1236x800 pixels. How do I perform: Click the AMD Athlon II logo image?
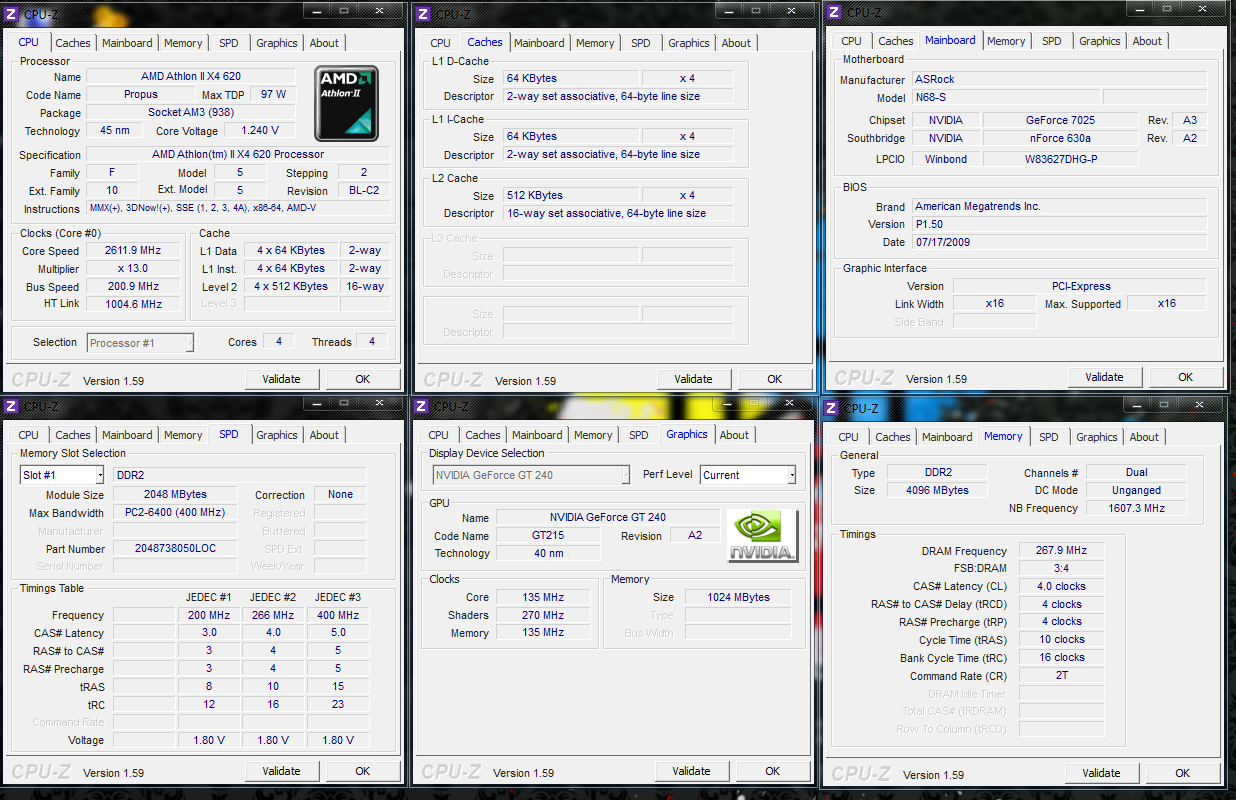347,104
